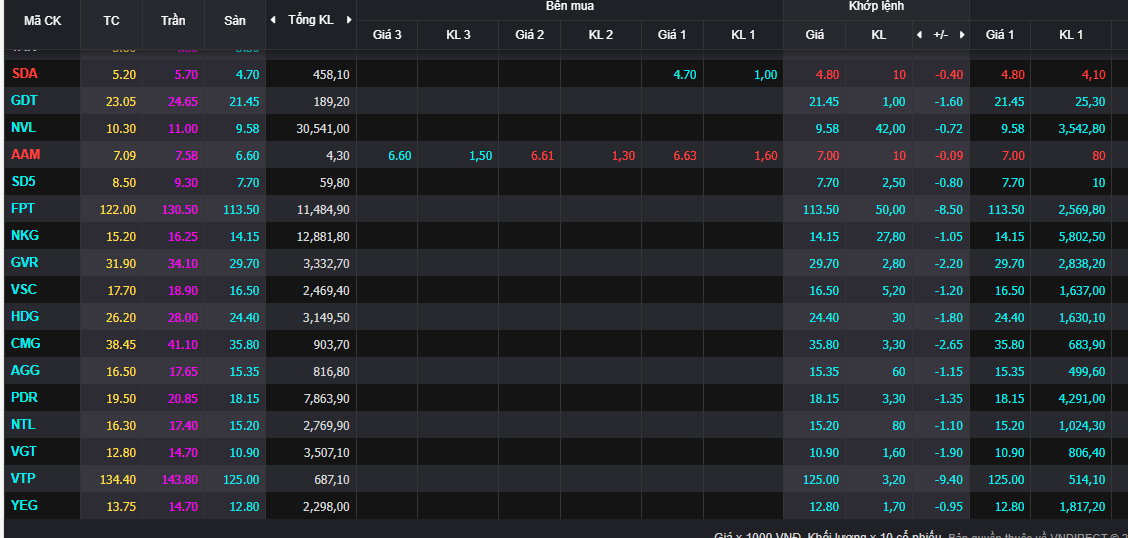1128x538 pixels.
Task: Open the NVL stock symbol
Action: pyautogui.click(x=23, y=127)
